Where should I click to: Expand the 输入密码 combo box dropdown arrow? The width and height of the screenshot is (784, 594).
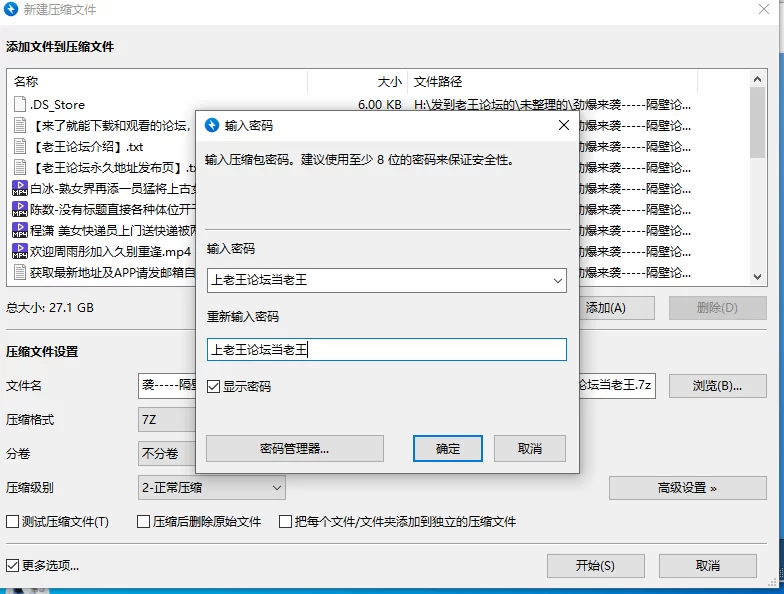click(557, 281)
